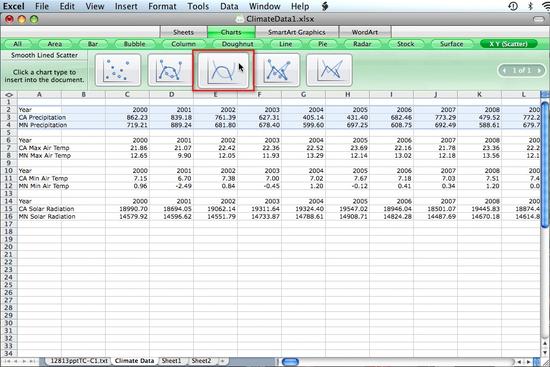
Task: Select row 5 header
Action: coord(9,133)
